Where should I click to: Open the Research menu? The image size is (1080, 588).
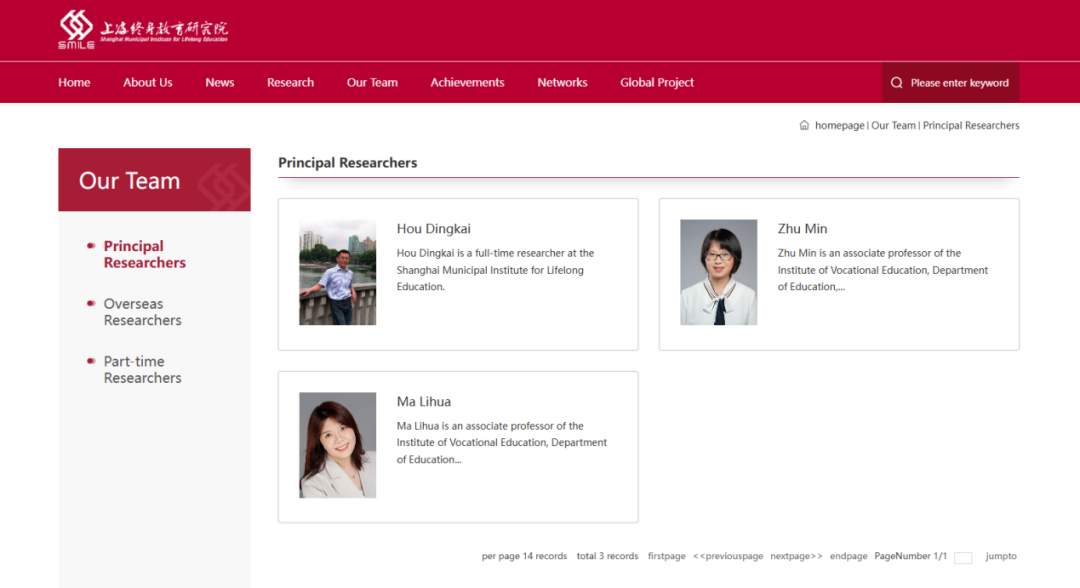tap(290, 83)
